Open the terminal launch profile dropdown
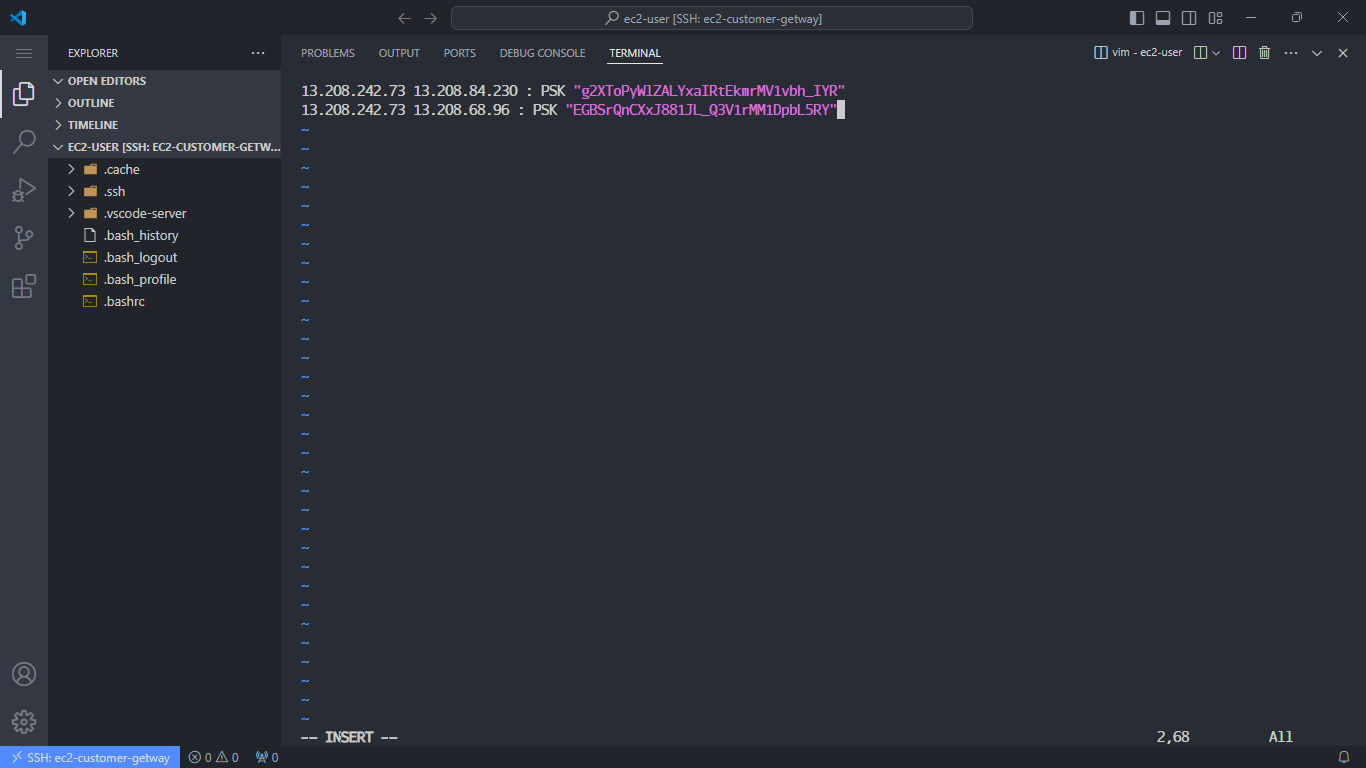This screenshot has height=768, width=1366. (1217, 52)
